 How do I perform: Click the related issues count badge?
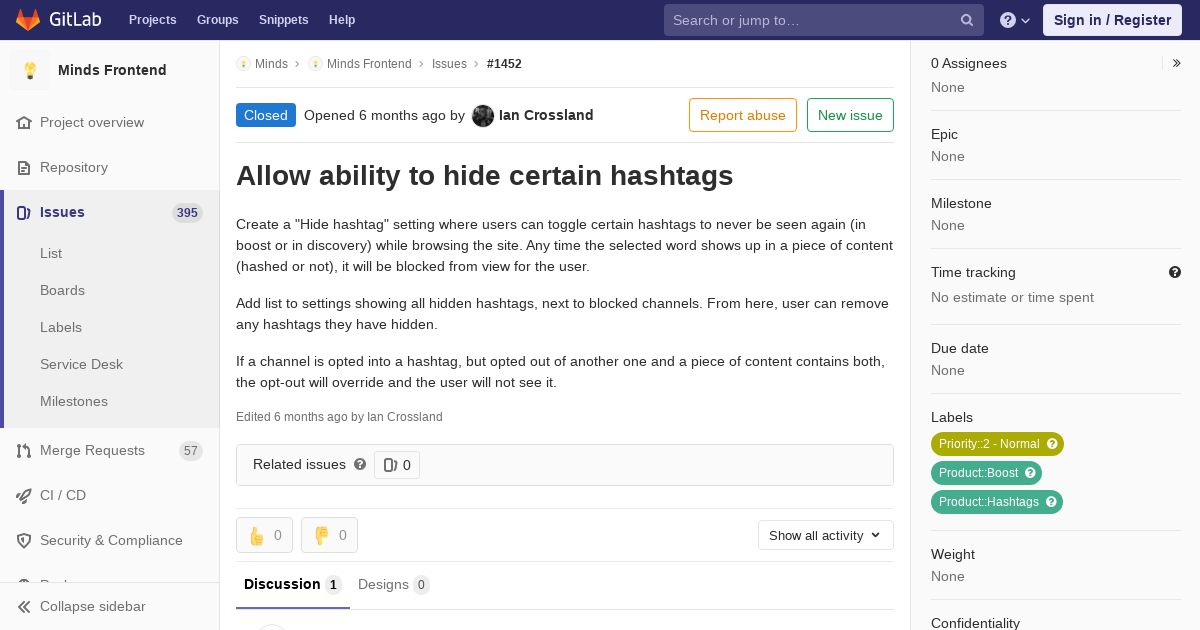tap(397, 465)
